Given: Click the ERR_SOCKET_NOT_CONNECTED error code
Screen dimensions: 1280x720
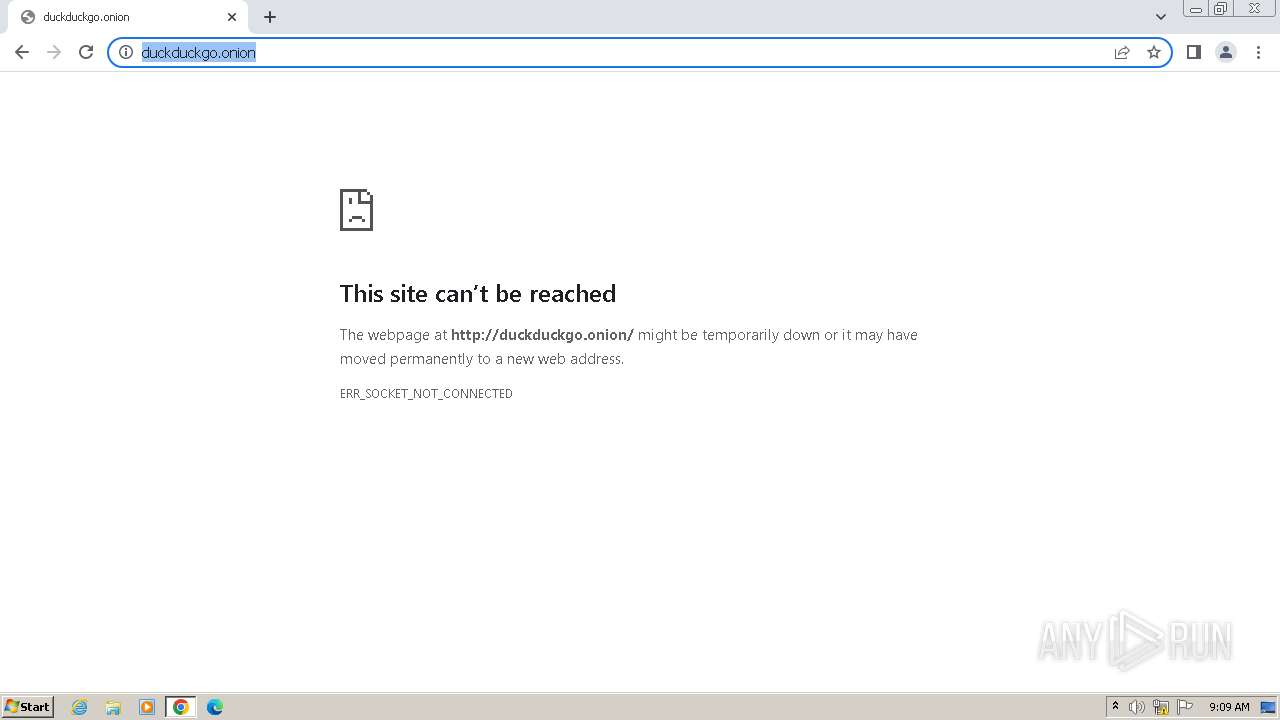Looking at the screenshot, I should coord(426,394).
